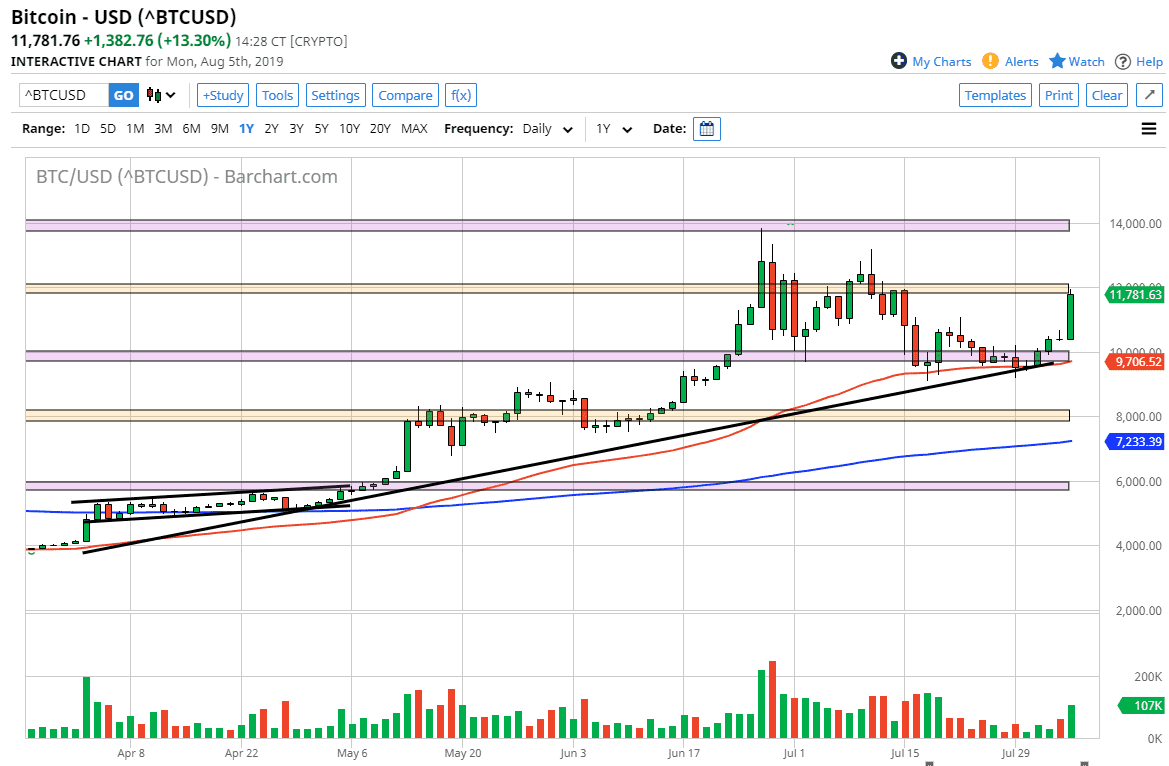Click the My Charts plus icon
1169x766 pixels.
pos(898,61)
